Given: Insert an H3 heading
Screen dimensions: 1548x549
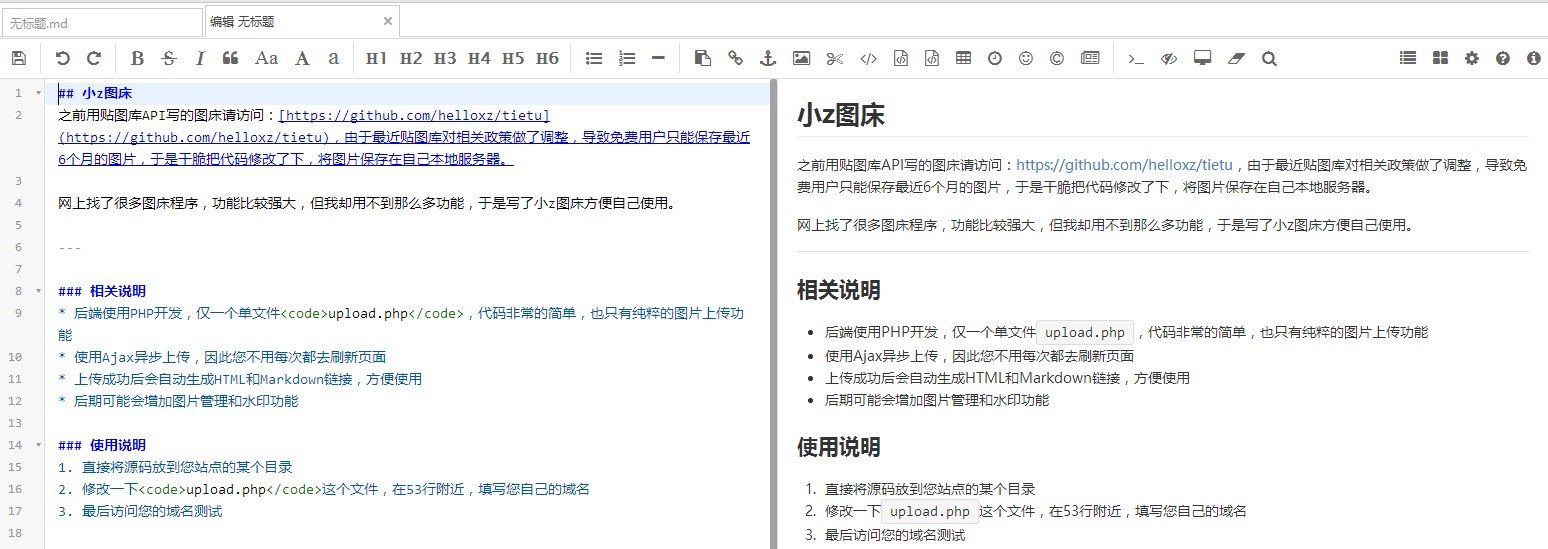Looking at the screenshot, I should (x=445, y=59).
